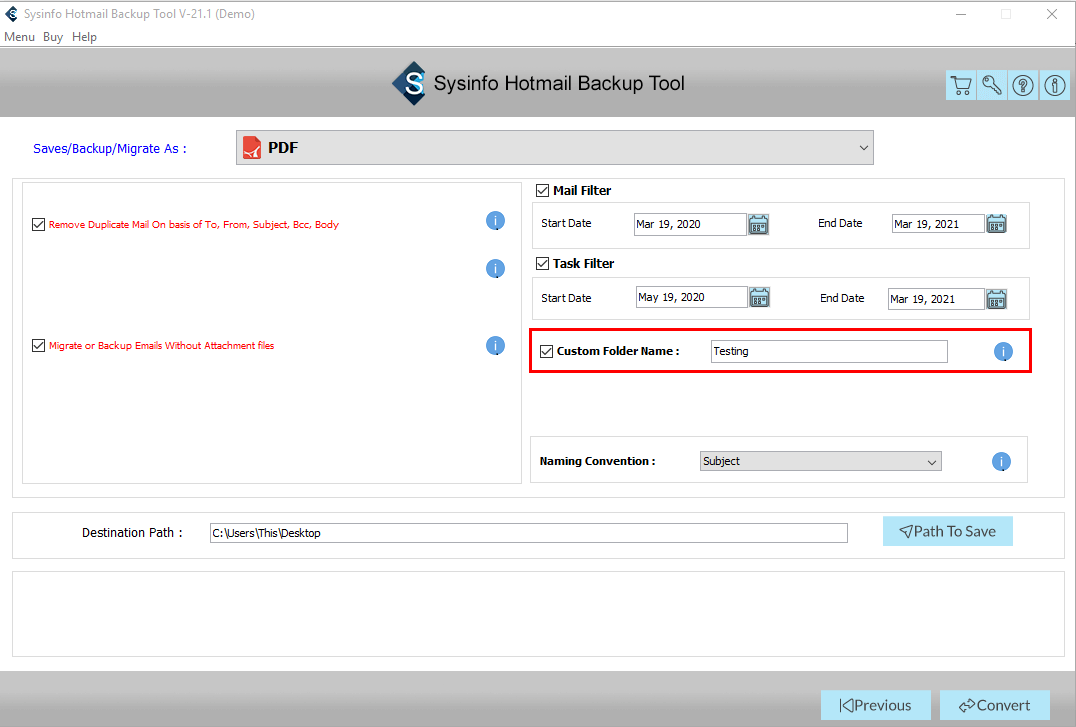Viewport: 1076px width, 727px height.
Task: Open calendar for Task Filter Start Date
Action: click(x=760, y=297)
